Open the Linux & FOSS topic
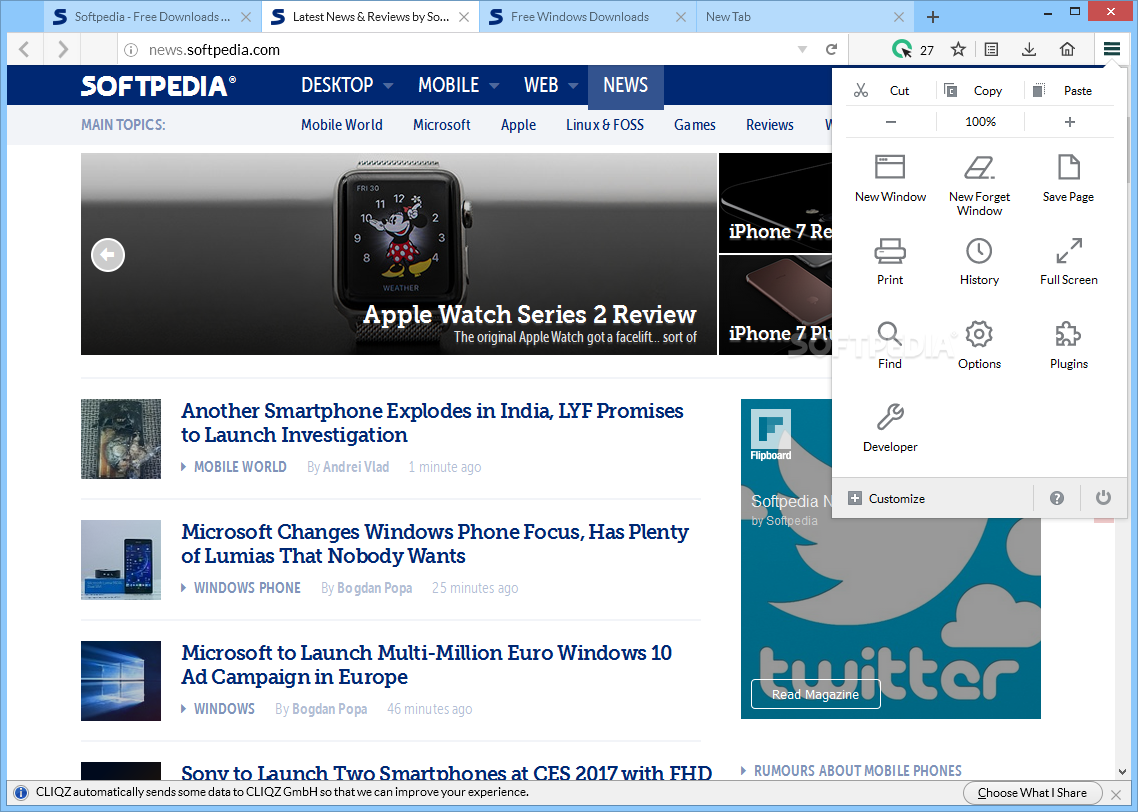Screen dimensions: 1138x812 605,125
